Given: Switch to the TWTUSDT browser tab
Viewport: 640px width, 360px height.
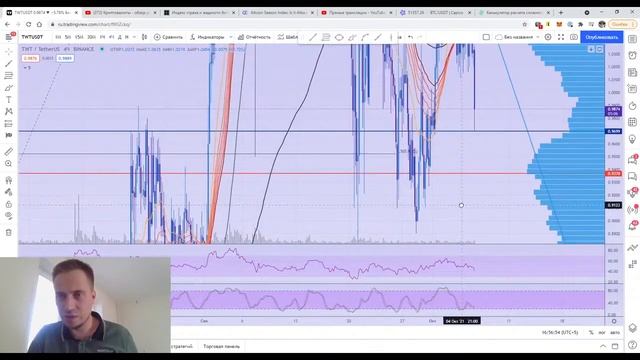Looking at the screenshot, I should [x=41, y=13].
